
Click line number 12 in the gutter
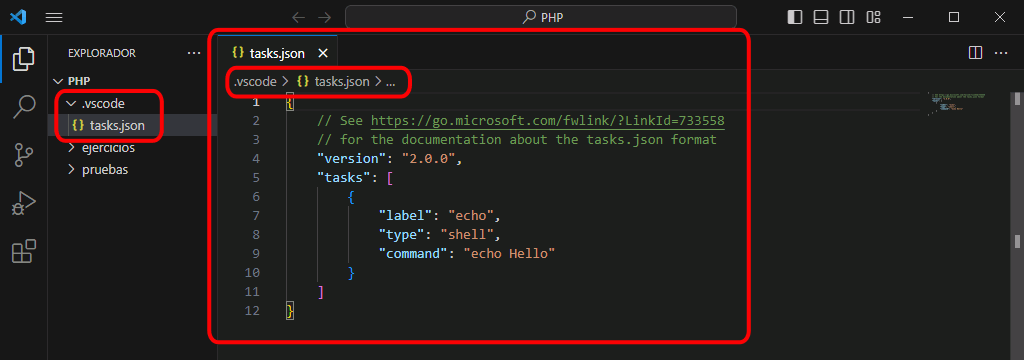pyautogui.click(x=251, y=311)
